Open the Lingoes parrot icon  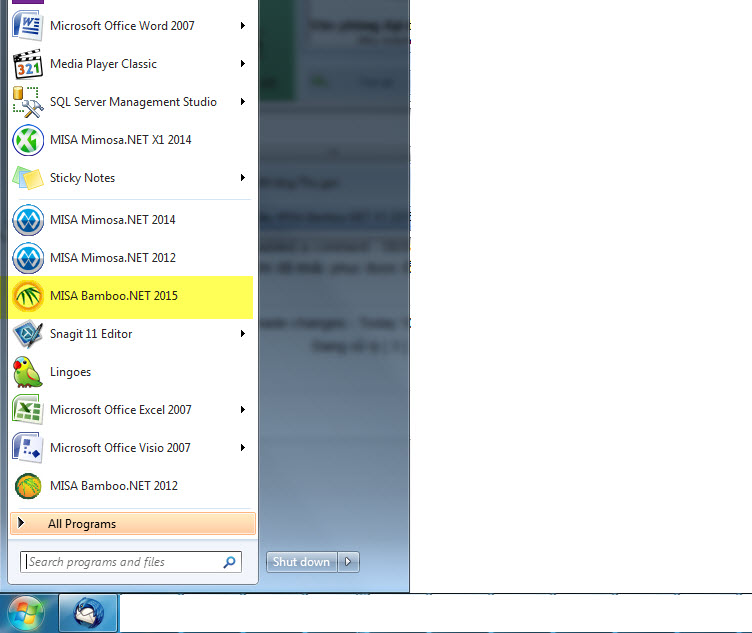(x=27, y=372)
